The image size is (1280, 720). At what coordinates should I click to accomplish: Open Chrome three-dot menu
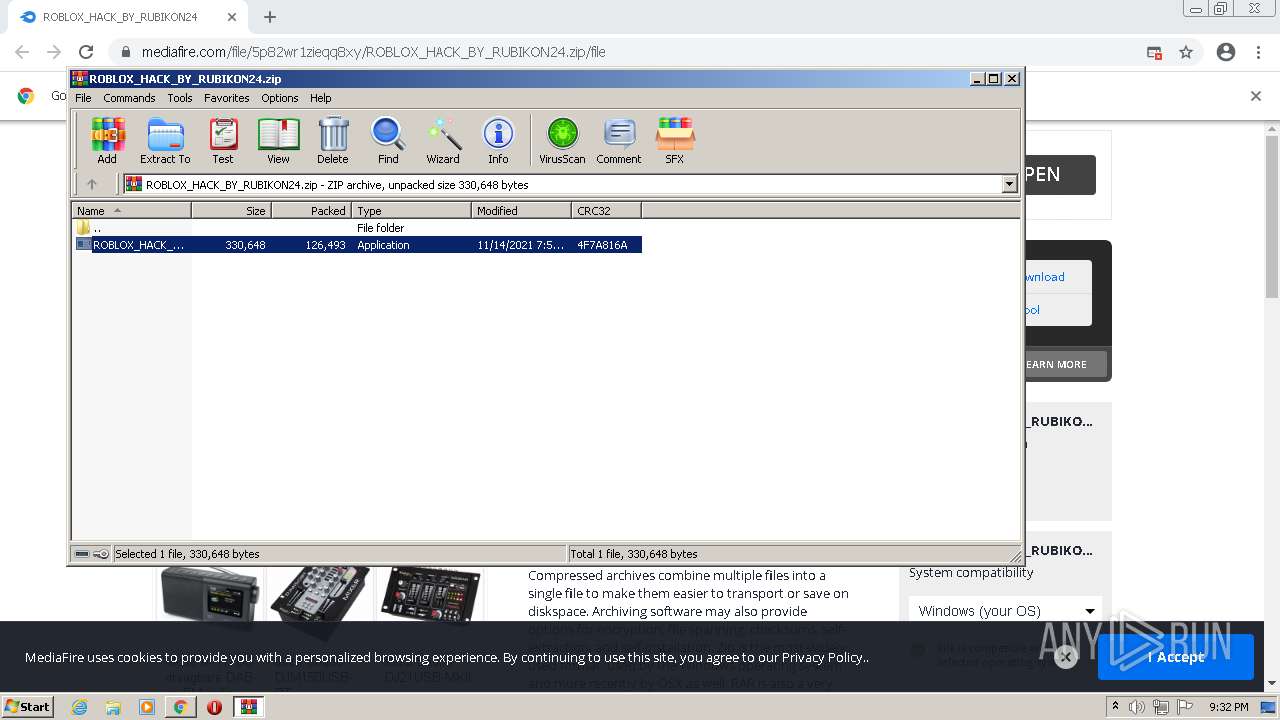tap(1258, 52)
